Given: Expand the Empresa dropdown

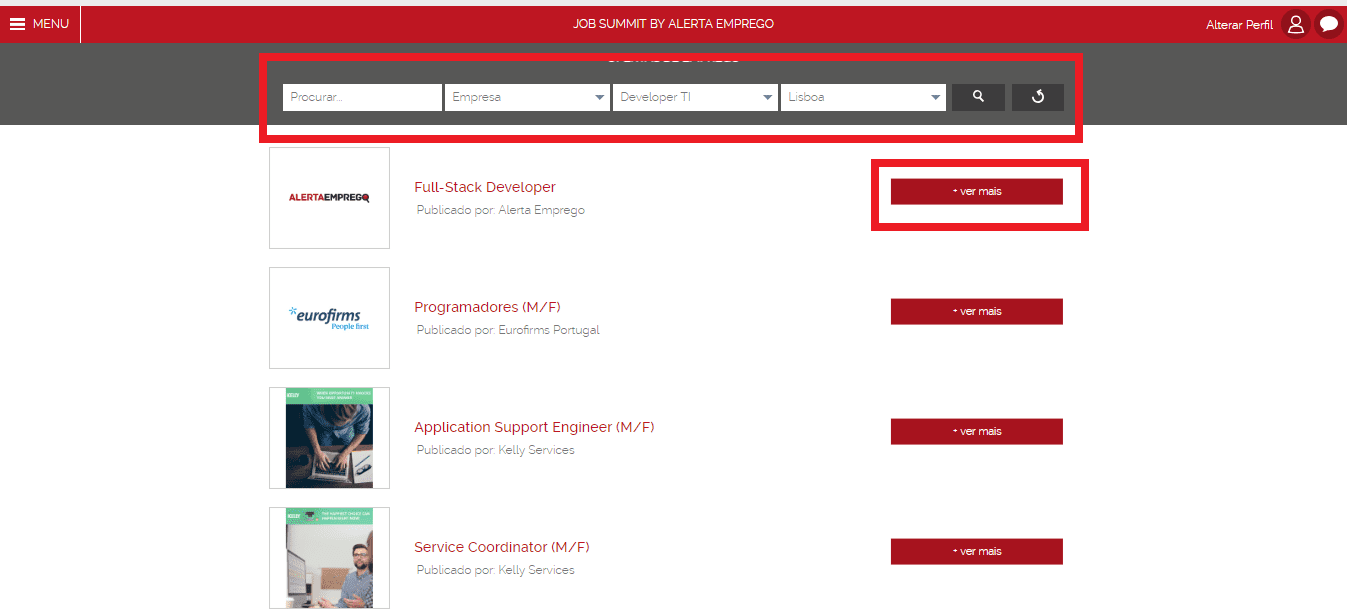Looking at the screenshot, I should pos(527,97).
